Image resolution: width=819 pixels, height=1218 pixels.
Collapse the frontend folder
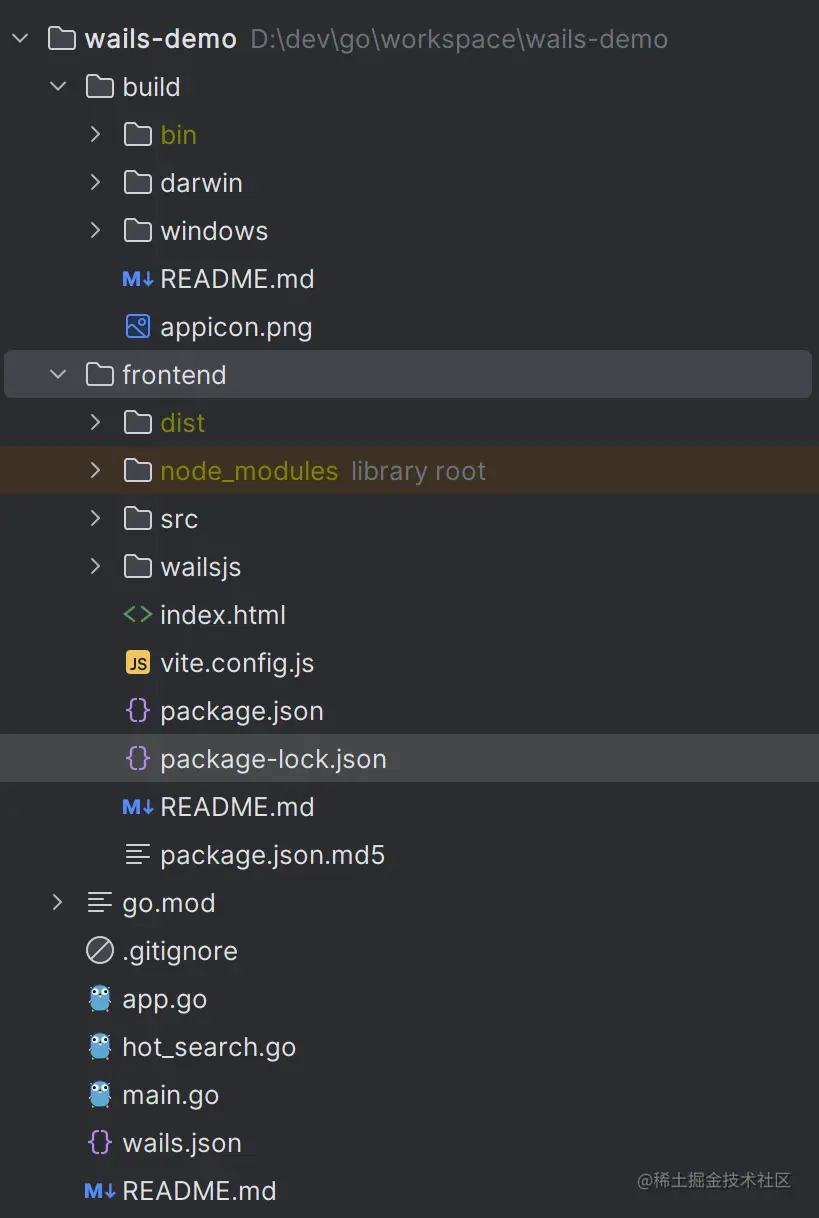(x=58, y=375)
